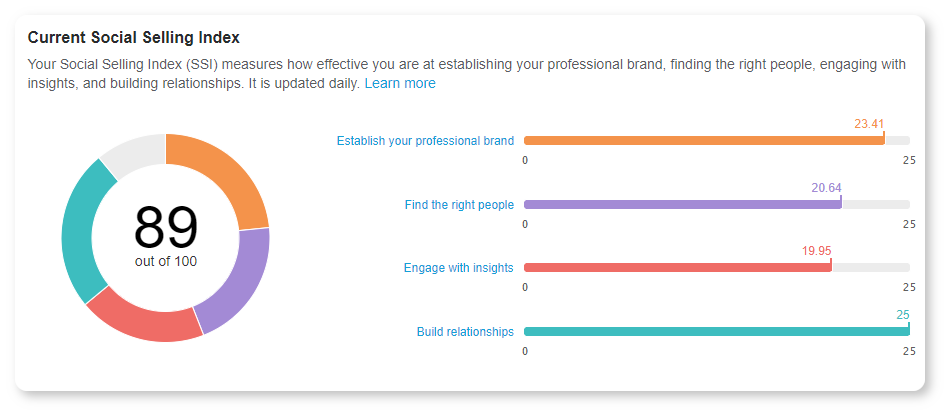The height and width of the screenshot is (416, 950).
Task: Select Engage with insights link
Action: (x=459, y=268)
